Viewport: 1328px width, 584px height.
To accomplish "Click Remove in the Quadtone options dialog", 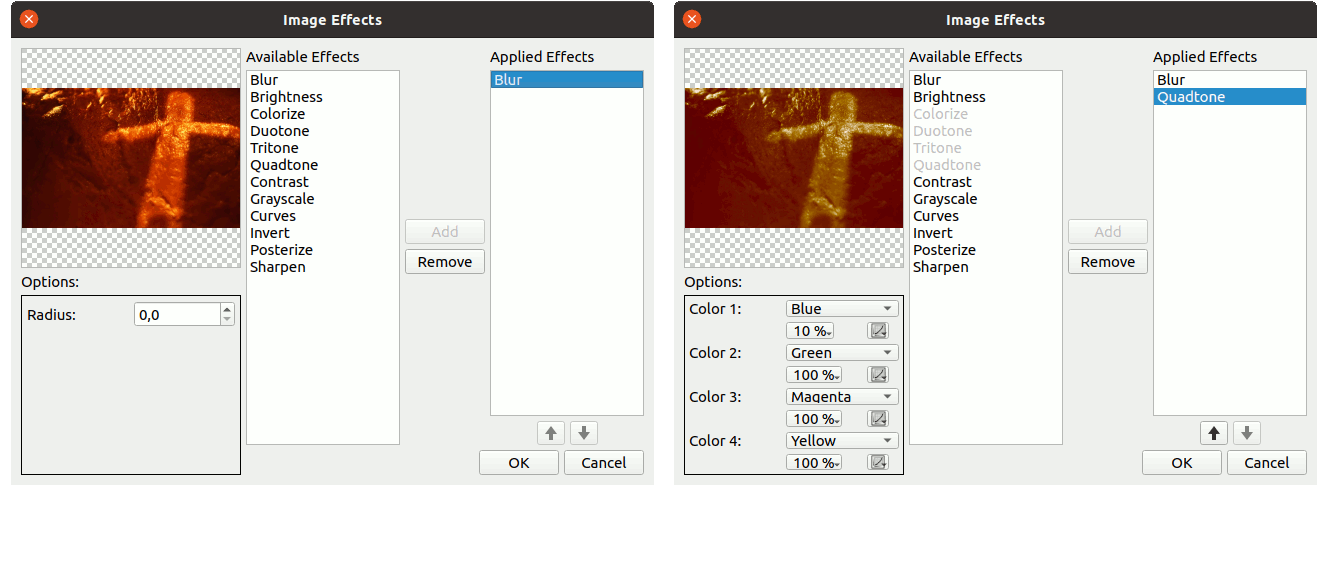I will (x=1107, y=262).
